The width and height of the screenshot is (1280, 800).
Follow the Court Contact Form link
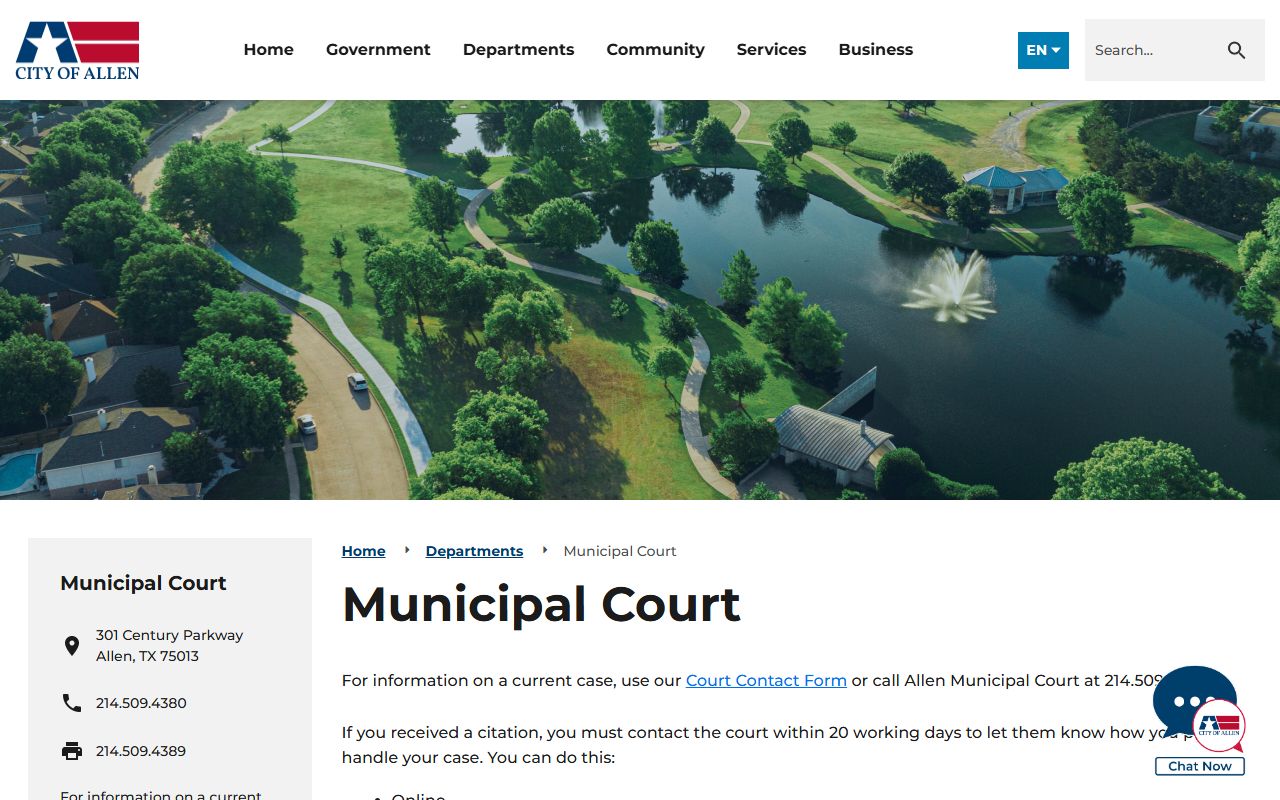pyautogui.click(x=766, y=680)
